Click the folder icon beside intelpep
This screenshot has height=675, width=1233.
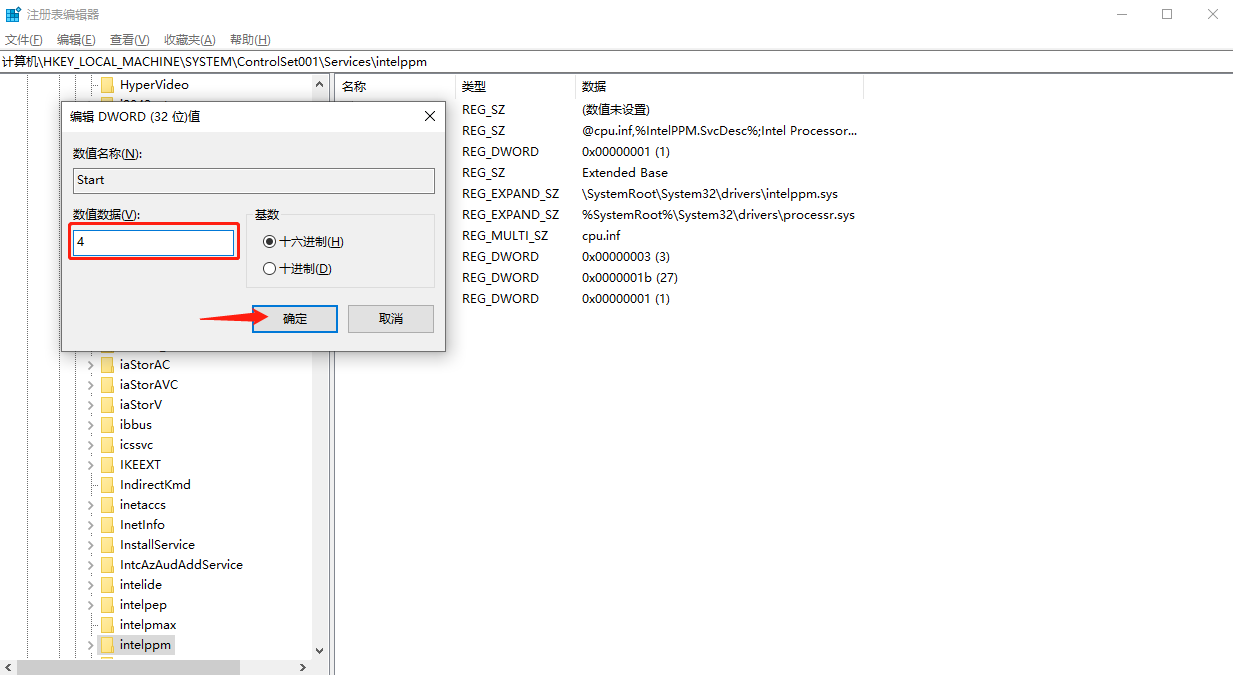[x=107, y=605]
